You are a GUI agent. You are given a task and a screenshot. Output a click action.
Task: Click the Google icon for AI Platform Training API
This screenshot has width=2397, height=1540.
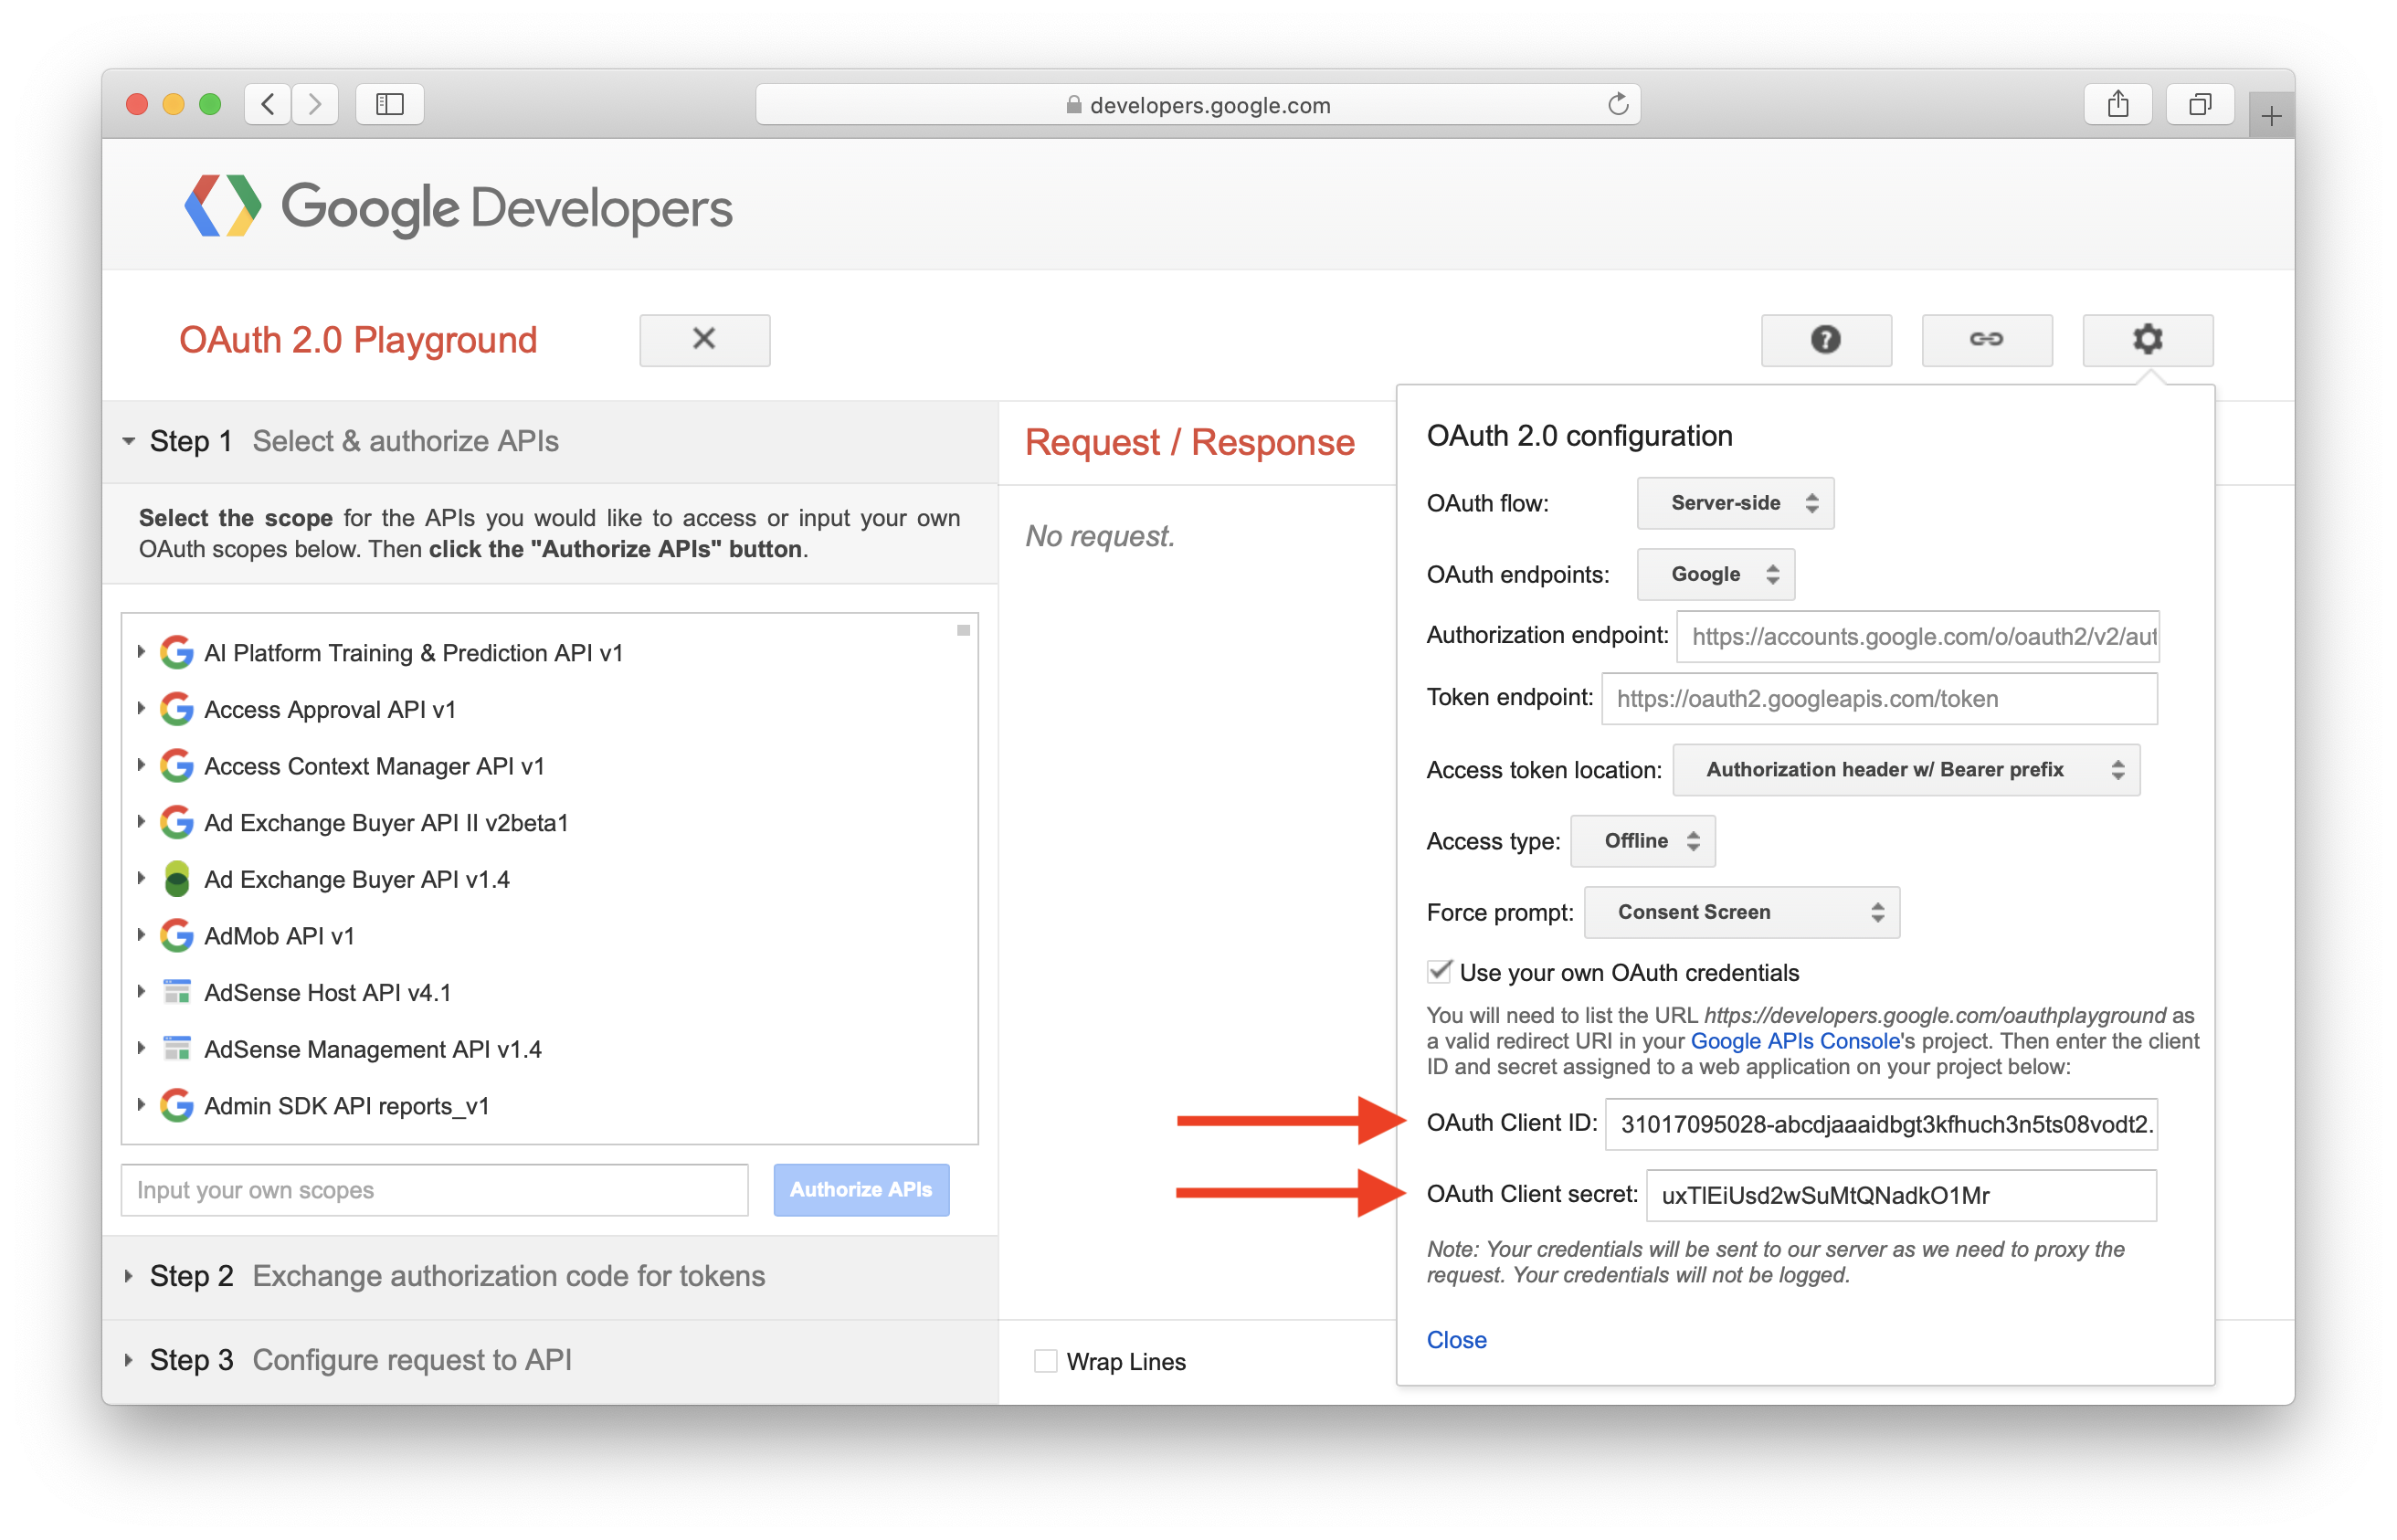(x=177, y=653)
